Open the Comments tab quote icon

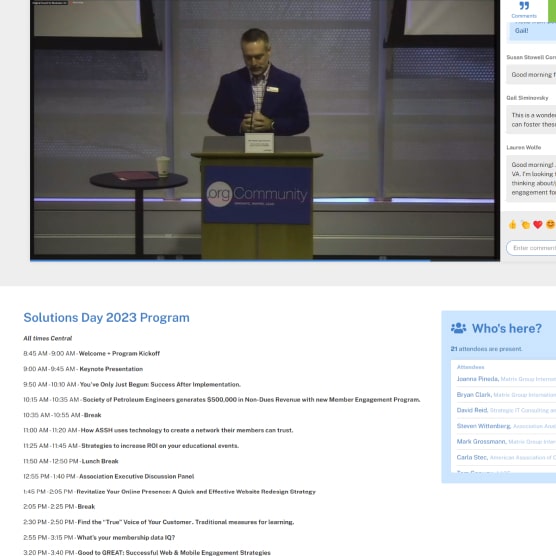(x=524, y=6)
